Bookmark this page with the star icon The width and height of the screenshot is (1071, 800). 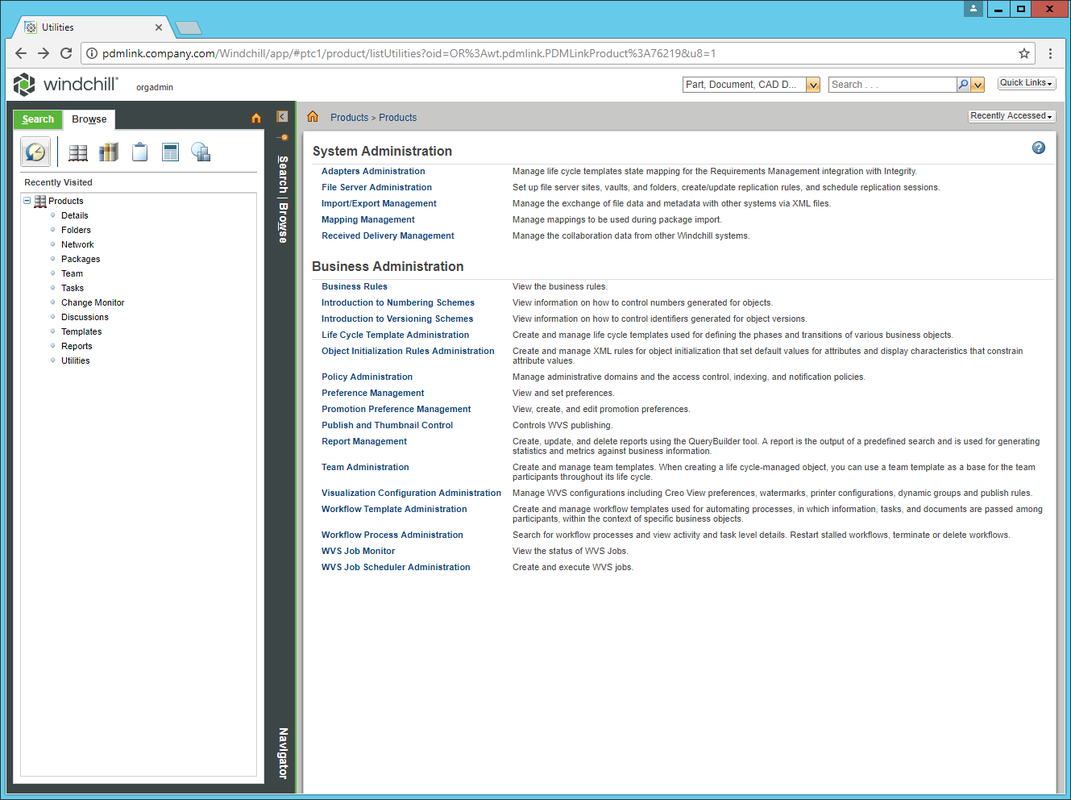point(1024,53)
